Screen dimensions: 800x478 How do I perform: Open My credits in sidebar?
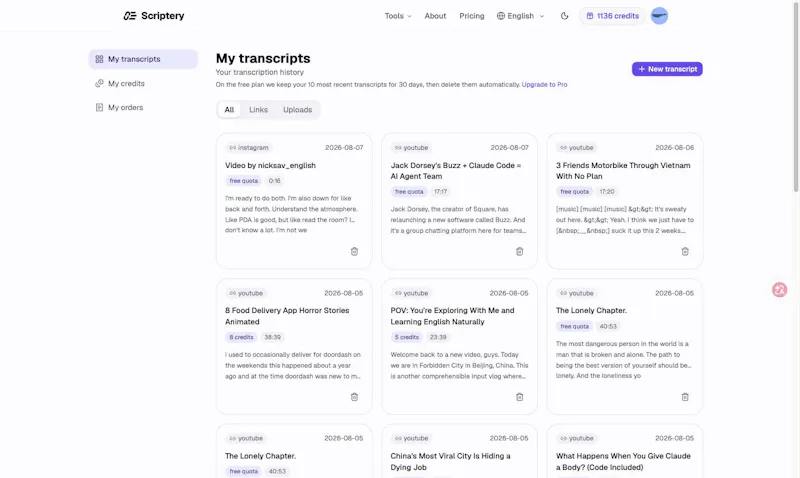pyautogui.click(x=143, y=83)
